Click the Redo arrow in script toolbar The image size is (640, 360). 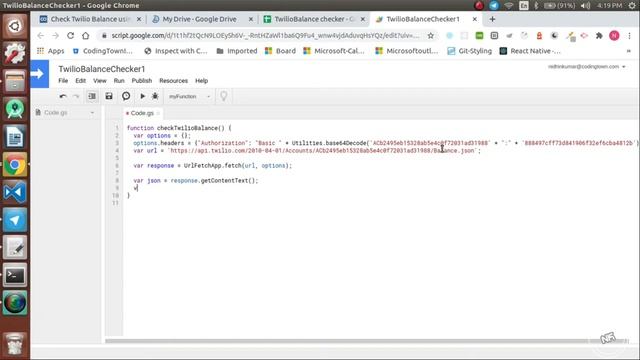click(76, 96)
